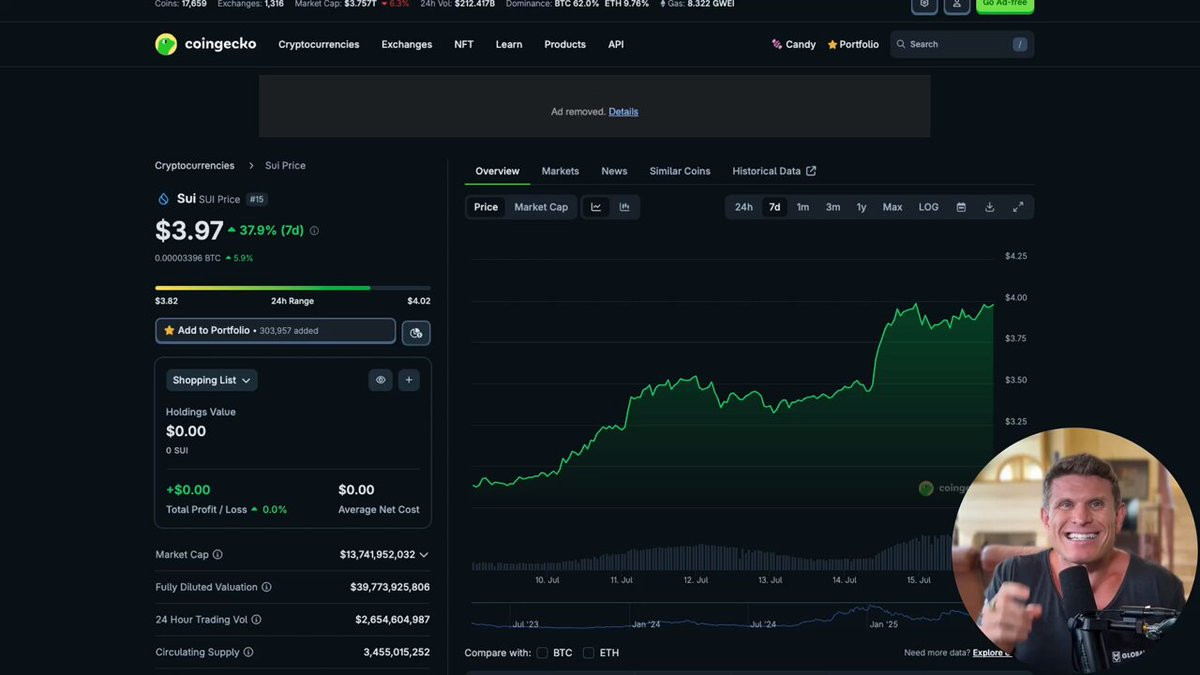Click the Market Cap info icon
Image resolution: width=1200 pixels, height=675 pixels.
pyautogui.click(x=218, y=555)
